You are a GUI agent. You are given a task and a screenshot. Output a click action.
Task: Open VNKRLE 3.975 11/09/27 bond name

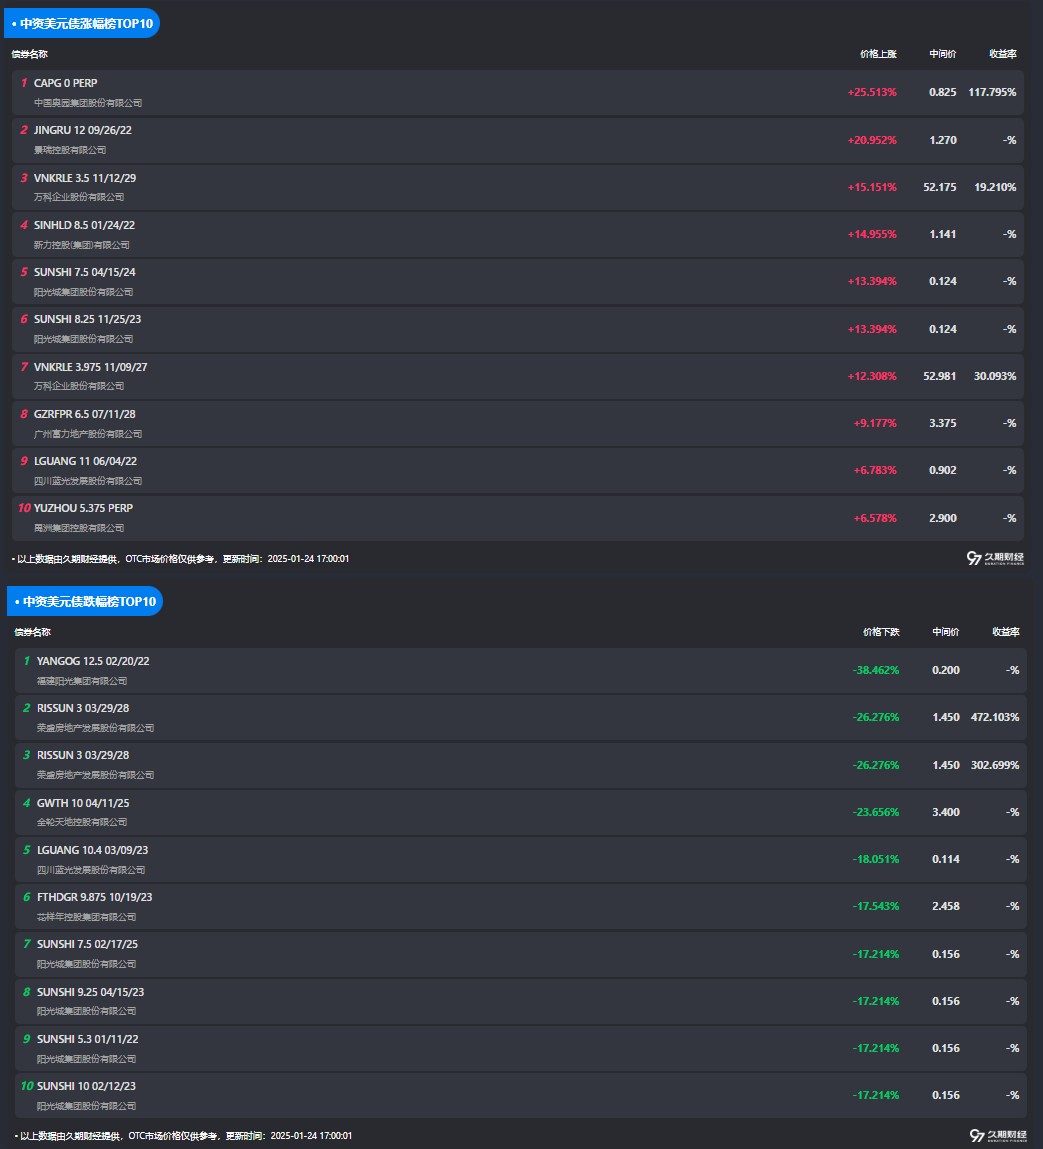pyautogui.click(x=90, y=367)
